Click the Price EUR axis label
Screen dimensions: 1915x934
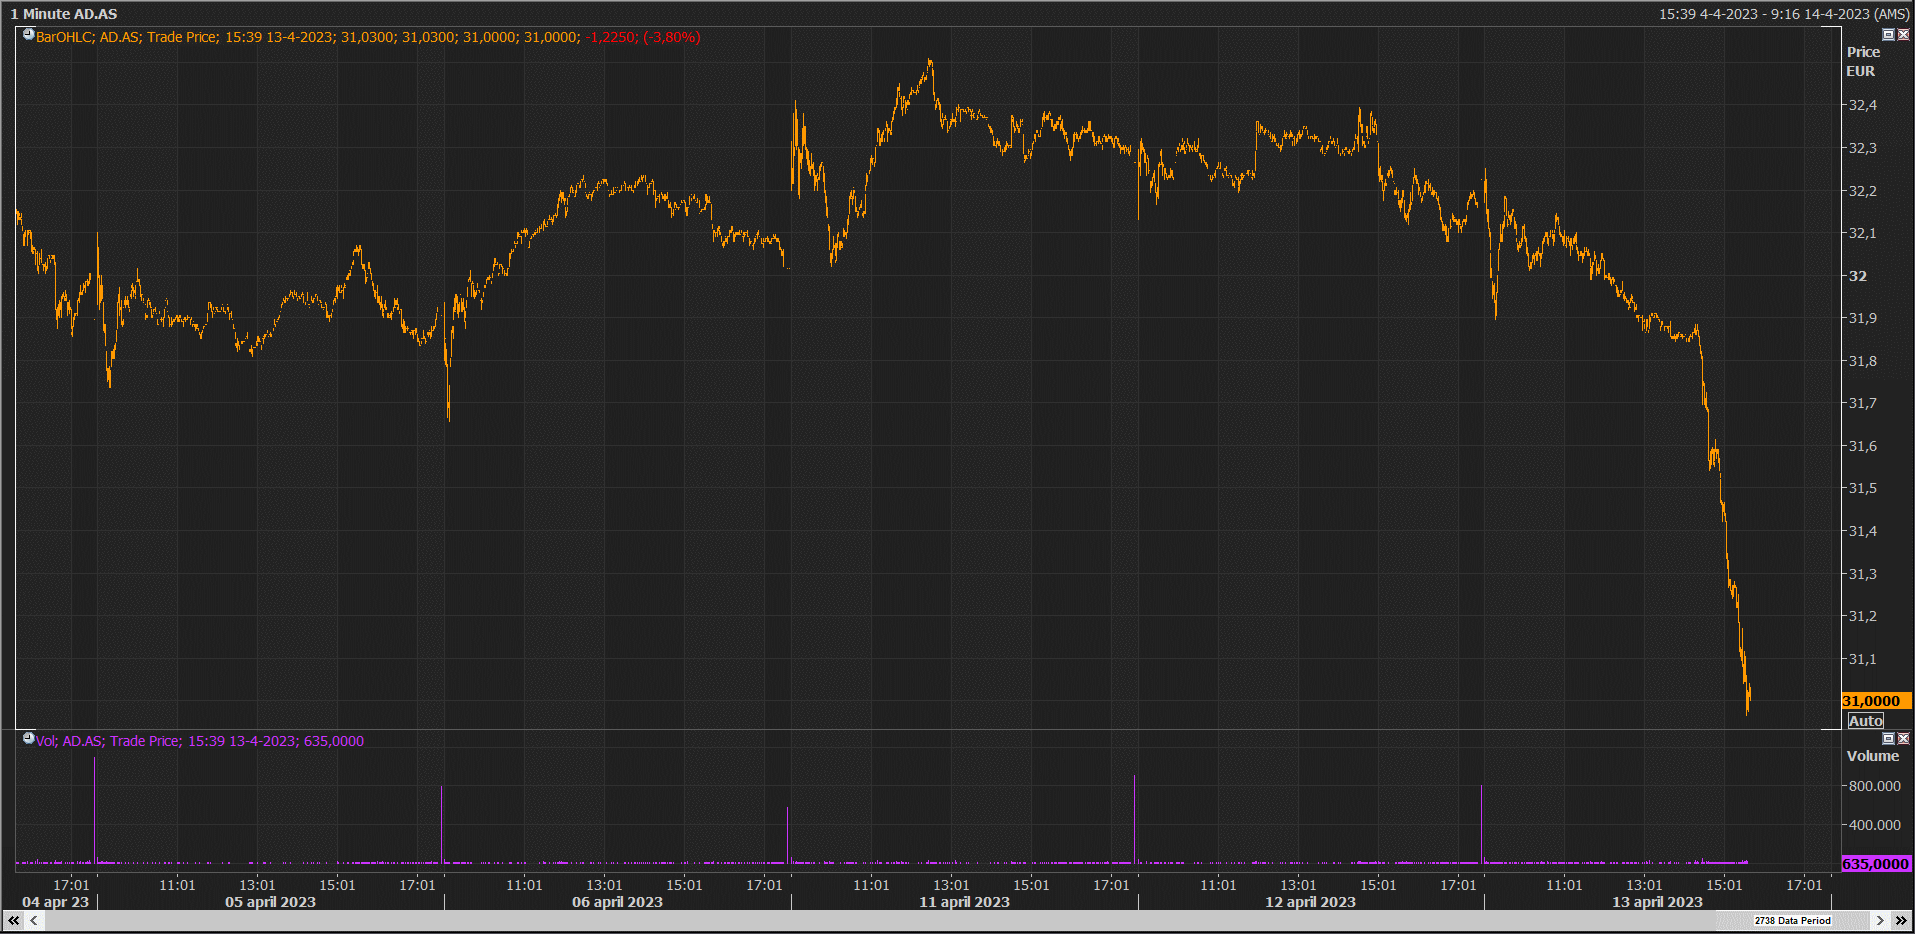click(1862, 61)
